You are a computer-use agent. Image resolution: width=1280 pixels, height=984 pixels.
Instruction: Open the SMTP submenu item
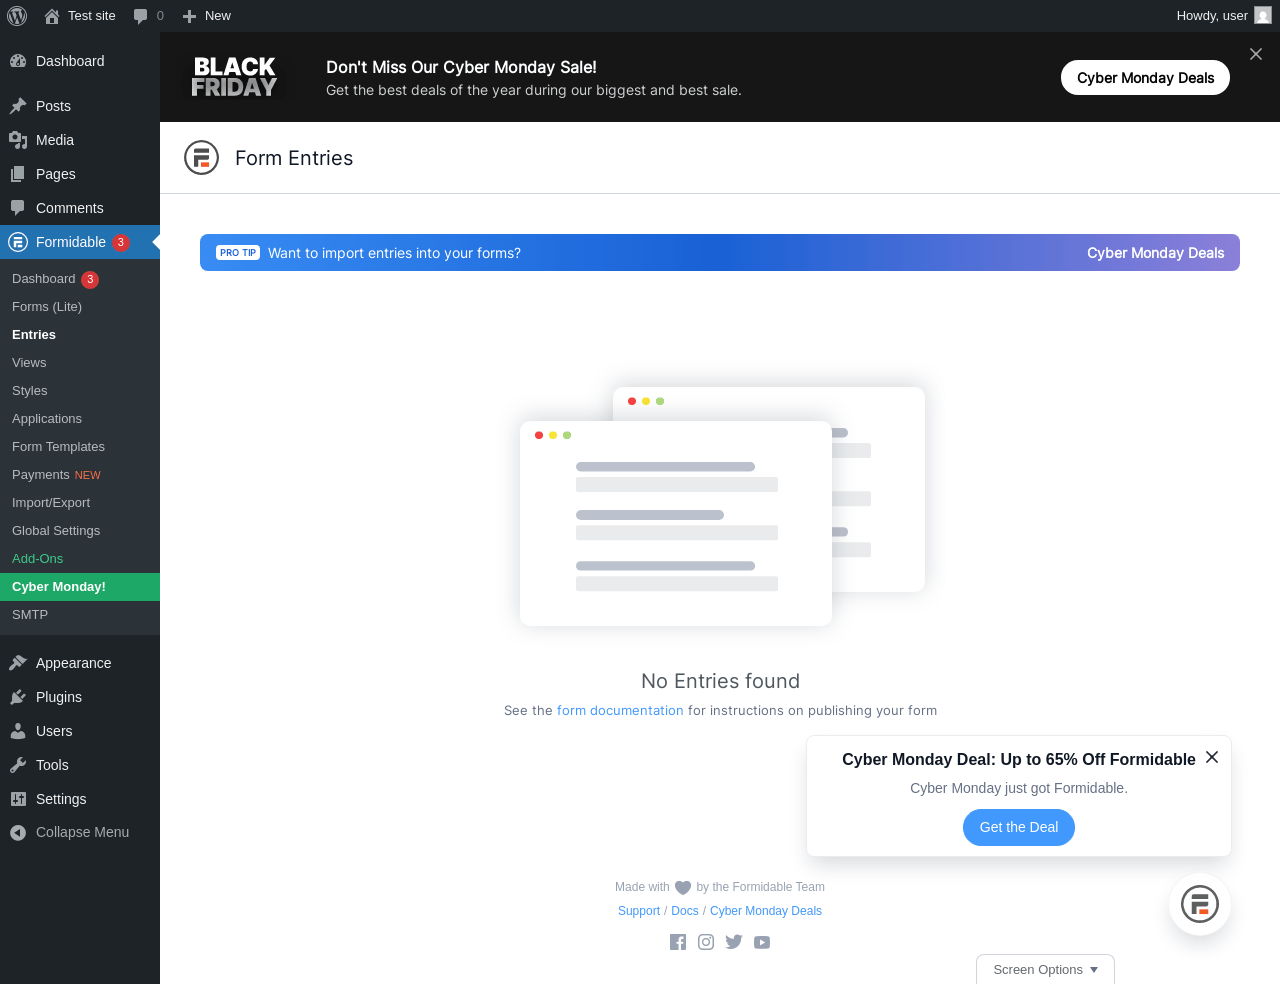pos(80,615)
